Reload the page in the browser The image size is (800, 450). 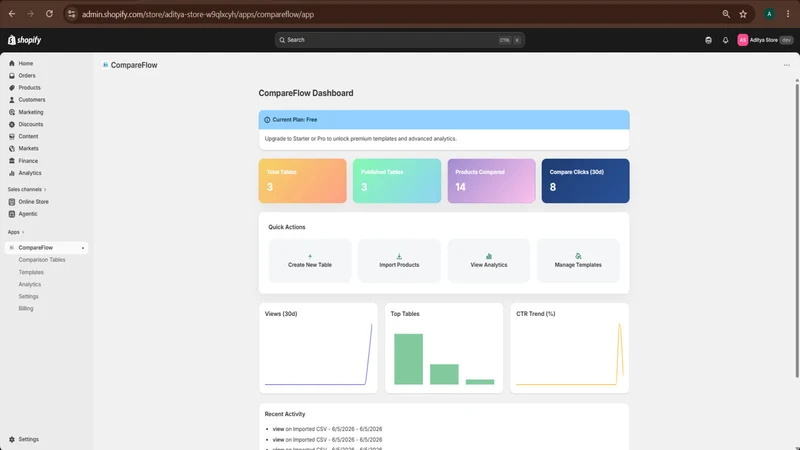[49, 14]
